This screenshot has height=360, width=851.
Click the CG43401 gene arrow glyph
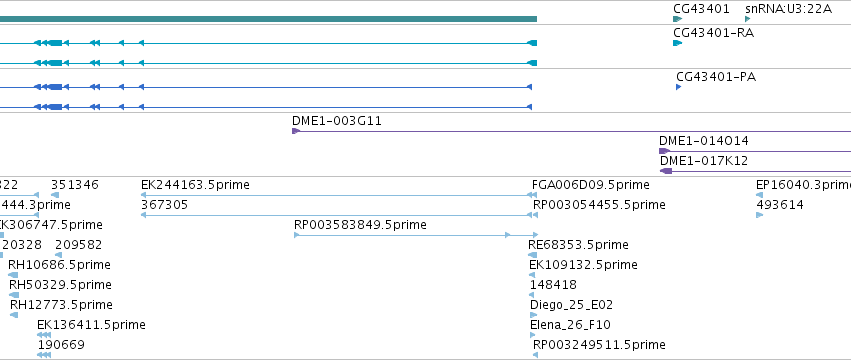tap(677, 19)
